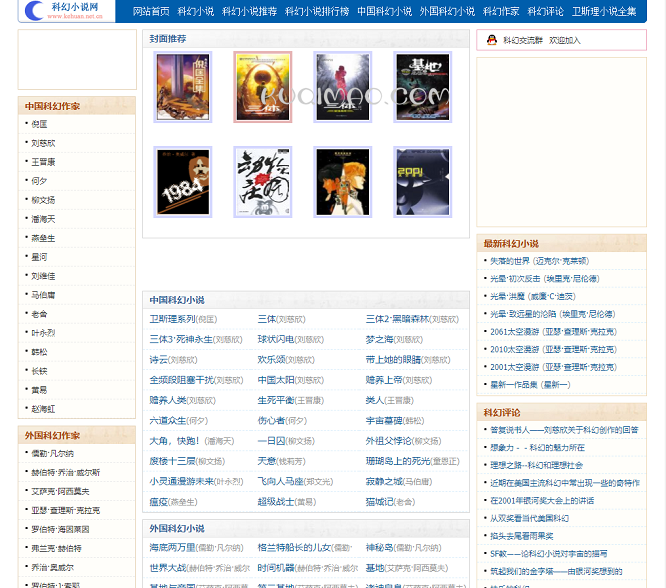Click the 科幻小说网 site logo
Viewport: 666px width, 588px height.
click(66, 10)
